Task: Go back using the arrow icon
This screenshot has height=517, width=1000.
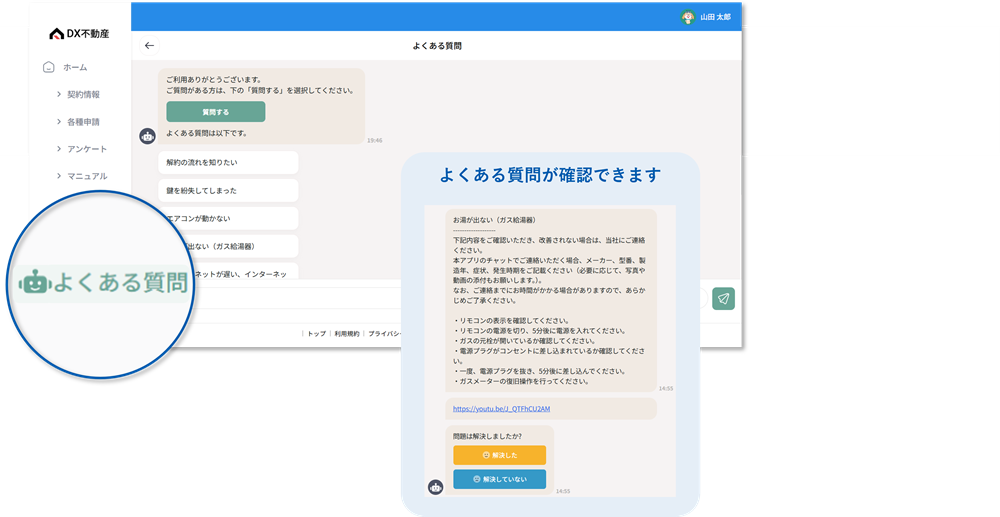Action: pyautogui.click(x=149, y=45)
